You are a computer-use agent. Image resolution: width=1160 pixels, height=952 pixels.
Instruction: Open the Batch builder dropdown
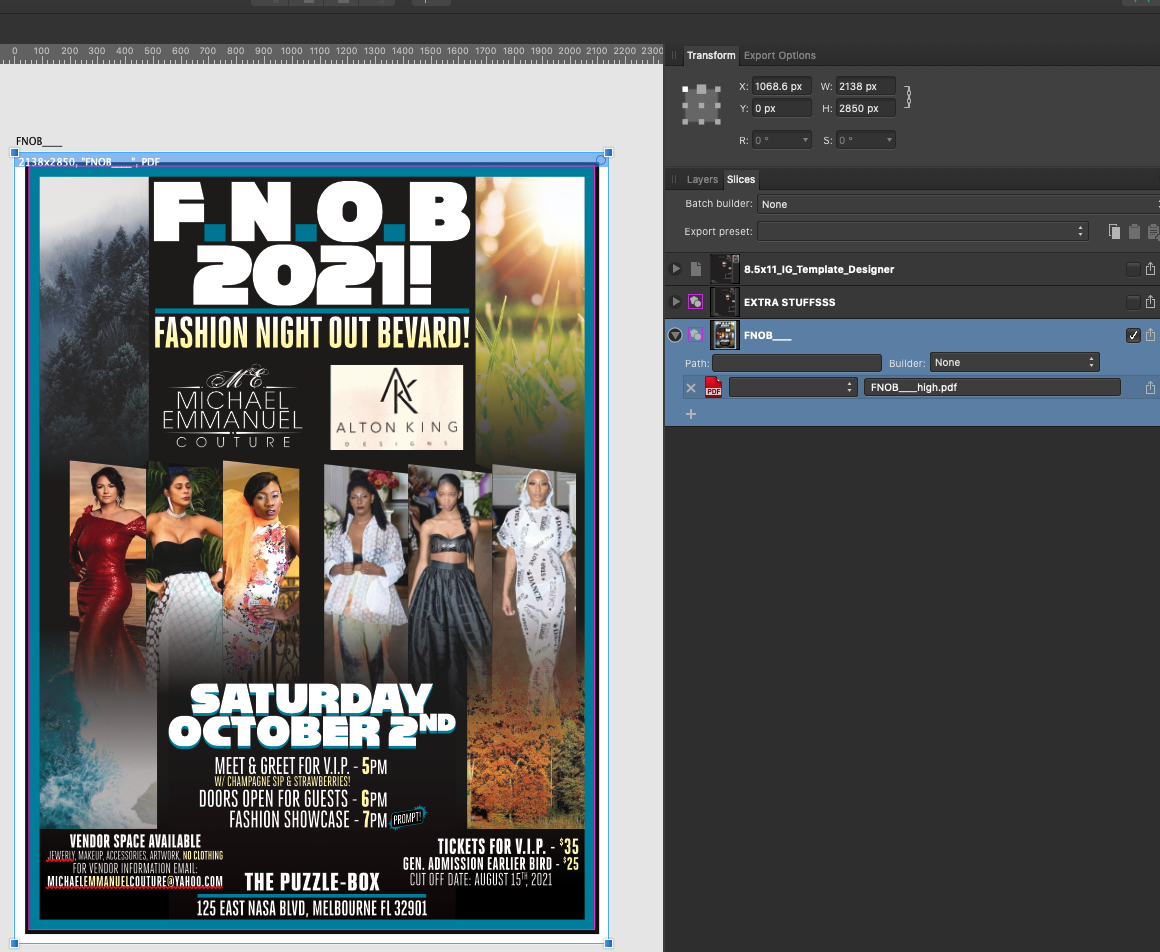[959, 204]
